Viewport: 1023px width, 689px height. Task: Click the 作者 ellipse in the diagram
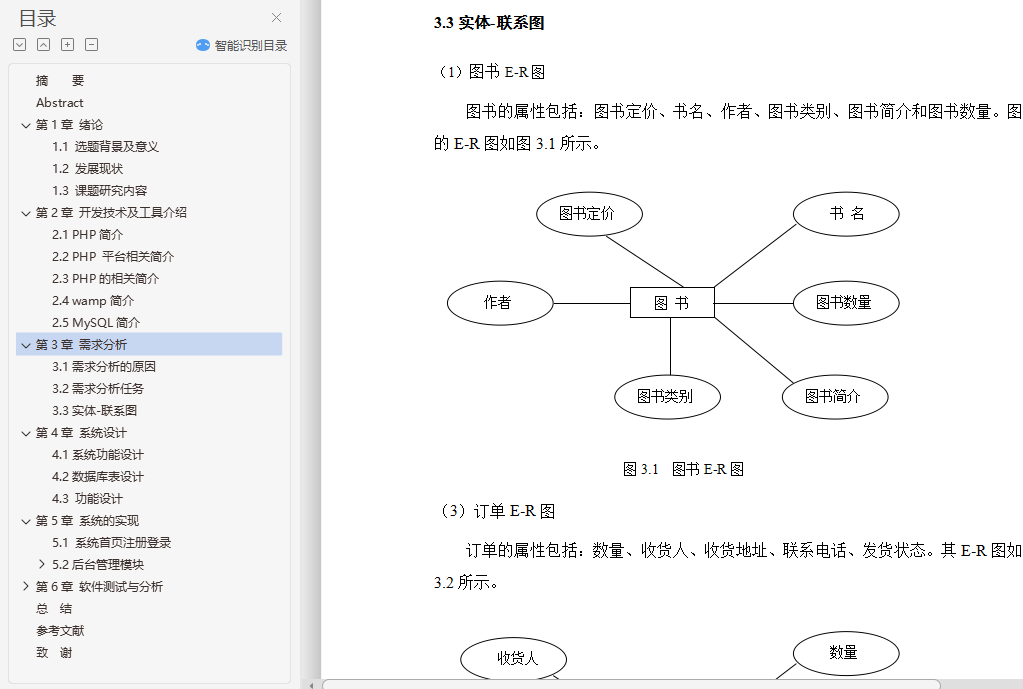(500, 303)
